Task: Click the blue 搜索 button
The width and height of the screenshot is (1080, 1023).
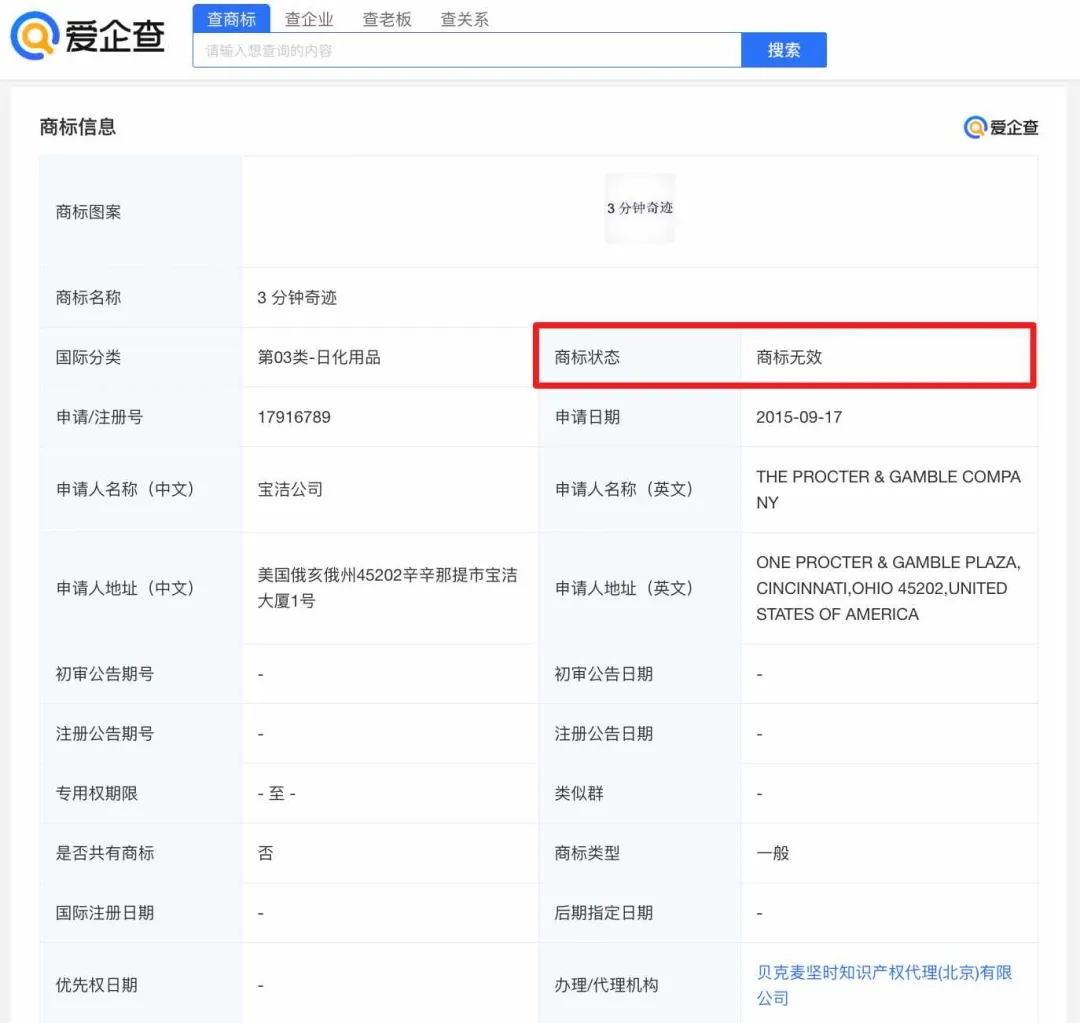Action: pos(784,50)
